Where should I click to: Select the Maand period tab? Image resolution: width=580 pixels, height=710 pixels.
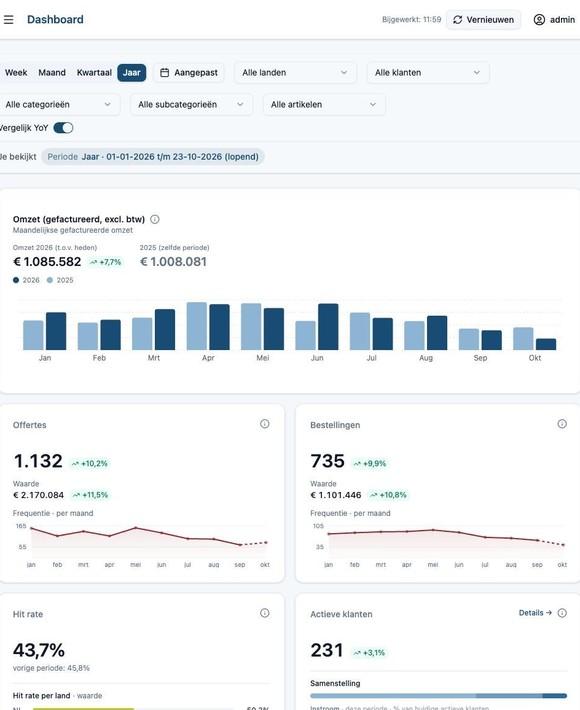coord(52,72)
